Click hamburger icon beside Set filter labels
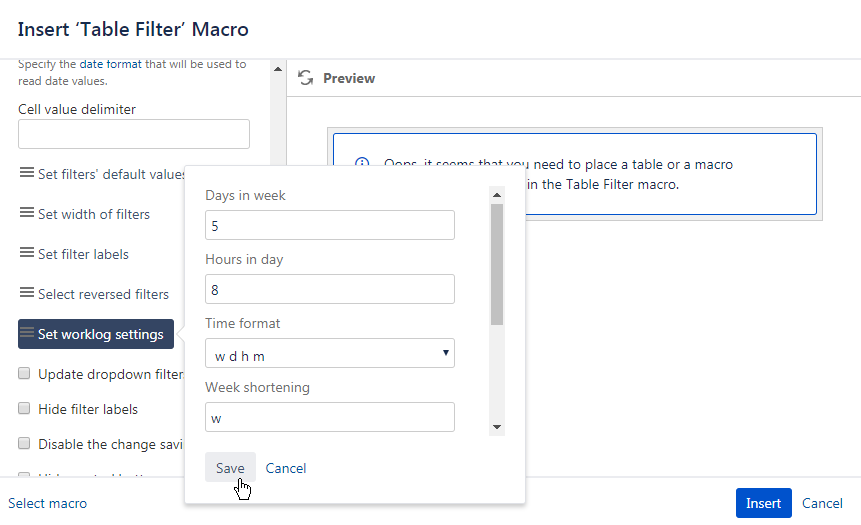Image resolution: width=861 pixels, height=525 pixels. [x=27, y=253]
